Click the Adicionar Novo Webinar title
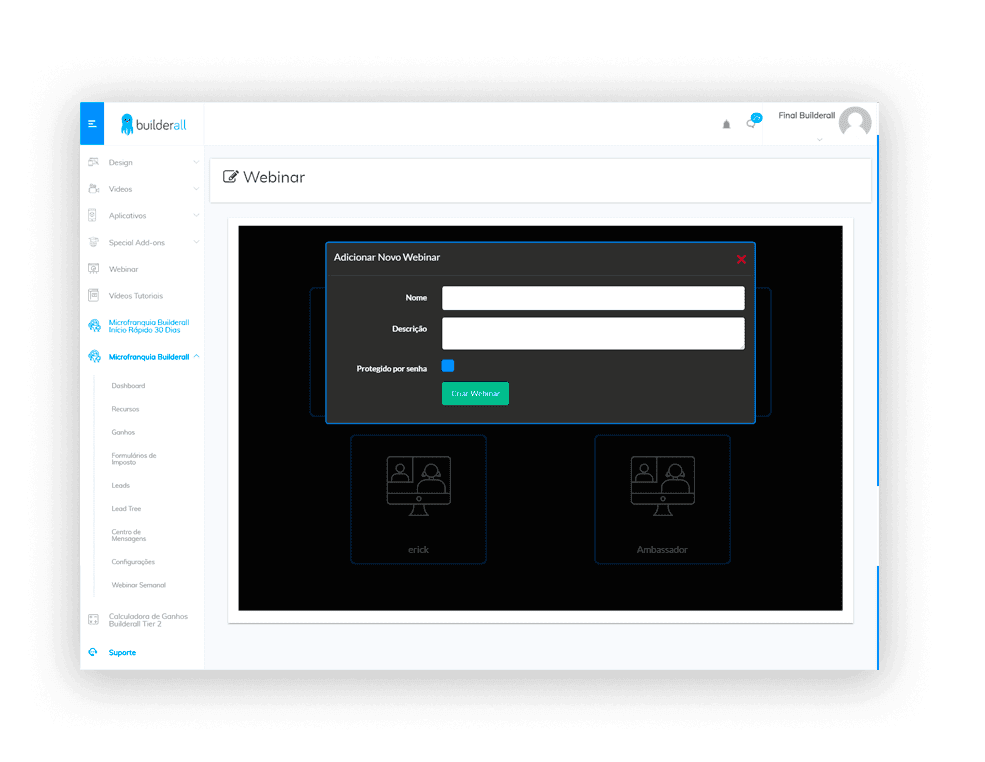The image size is (985, 762). pos(387,258)
